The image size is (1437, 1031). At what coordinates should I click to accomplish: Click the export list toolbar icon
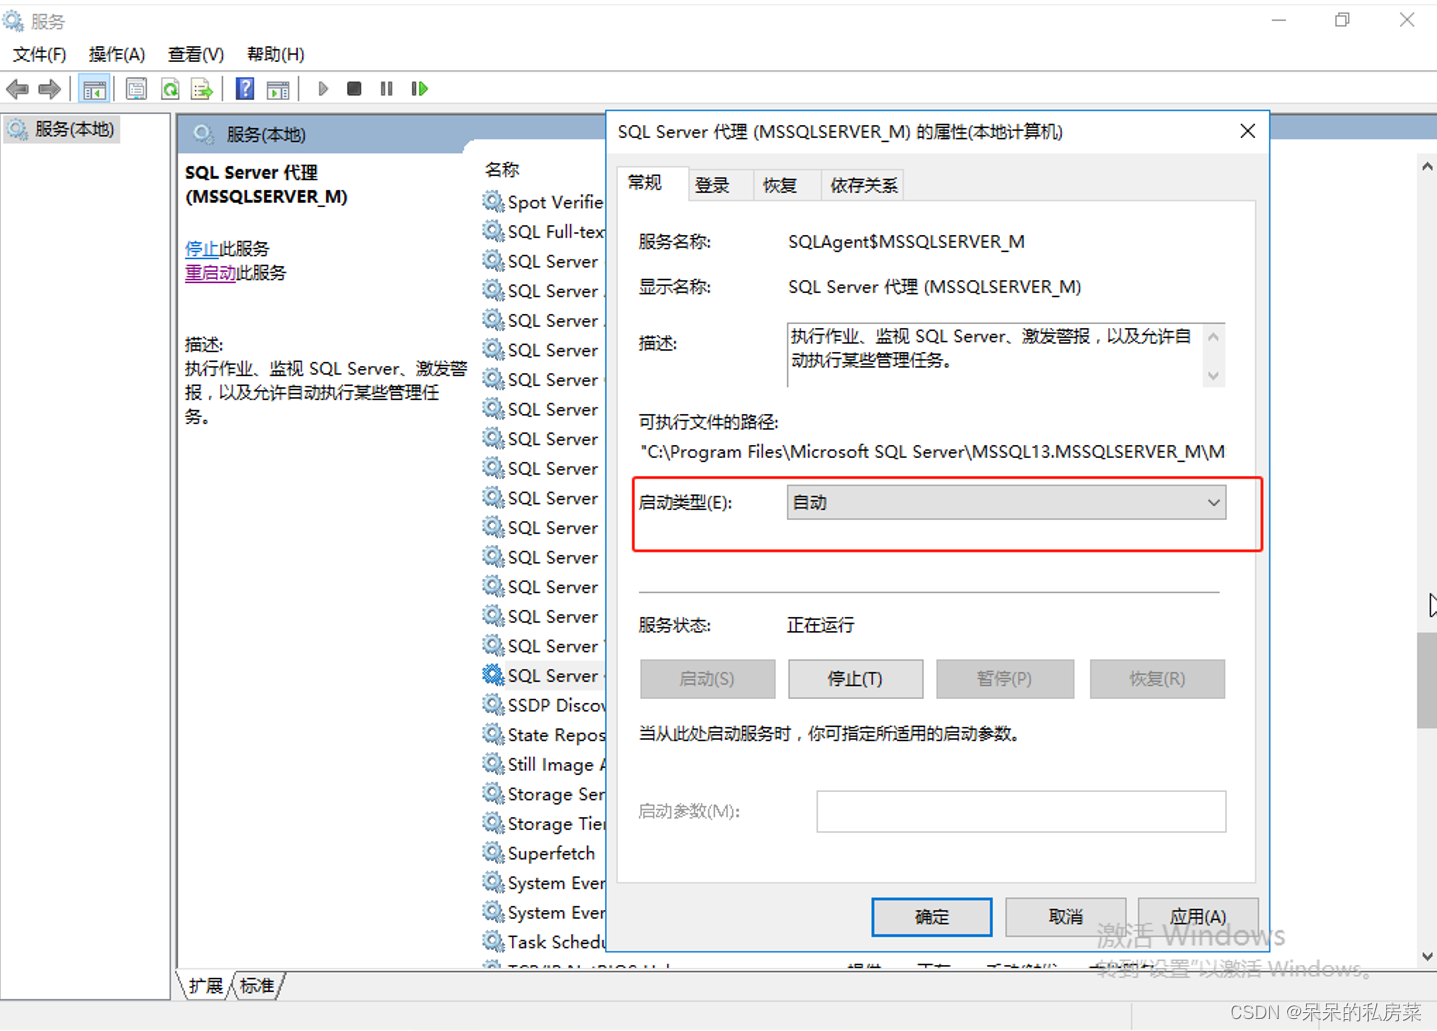[202, 89]
